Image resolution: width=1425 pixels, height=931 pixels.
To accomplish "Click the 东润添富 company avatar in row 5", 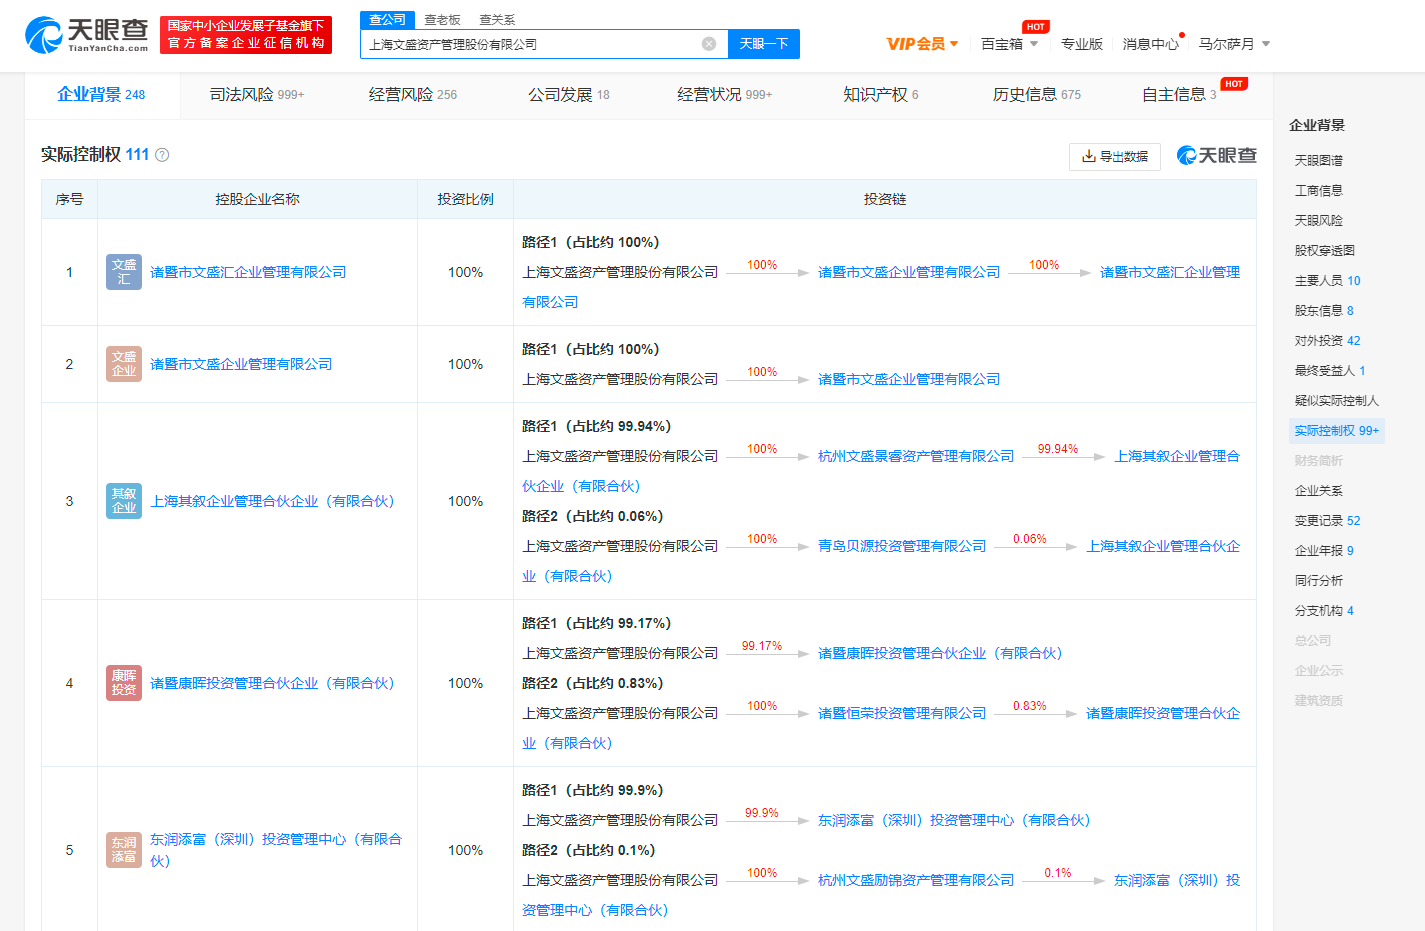I will click(124, 850).
